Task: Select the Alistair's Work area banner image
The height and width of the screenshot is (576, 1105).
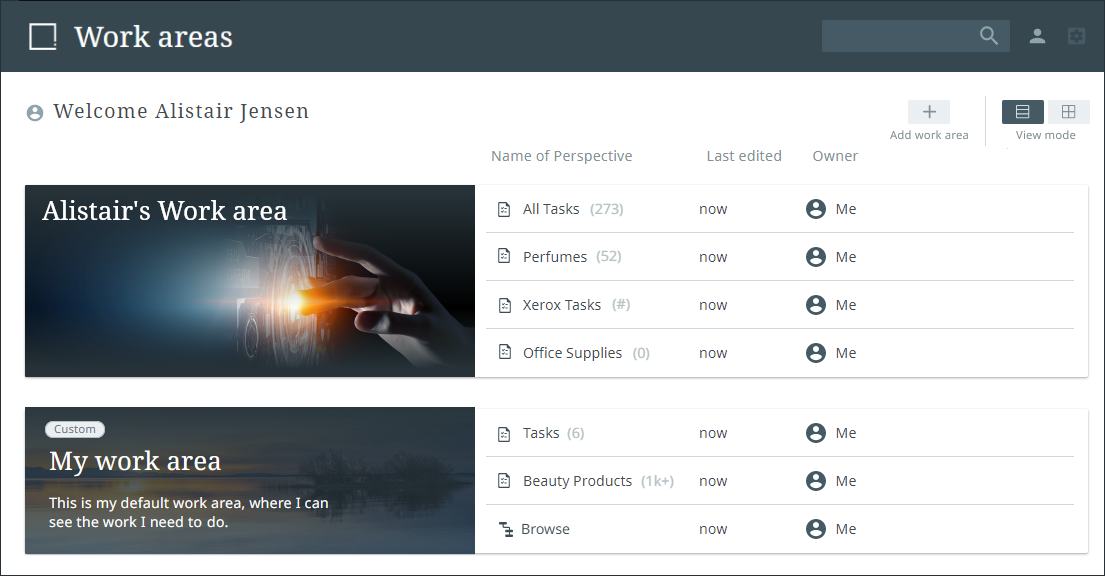Action: [x=250, y=290]
